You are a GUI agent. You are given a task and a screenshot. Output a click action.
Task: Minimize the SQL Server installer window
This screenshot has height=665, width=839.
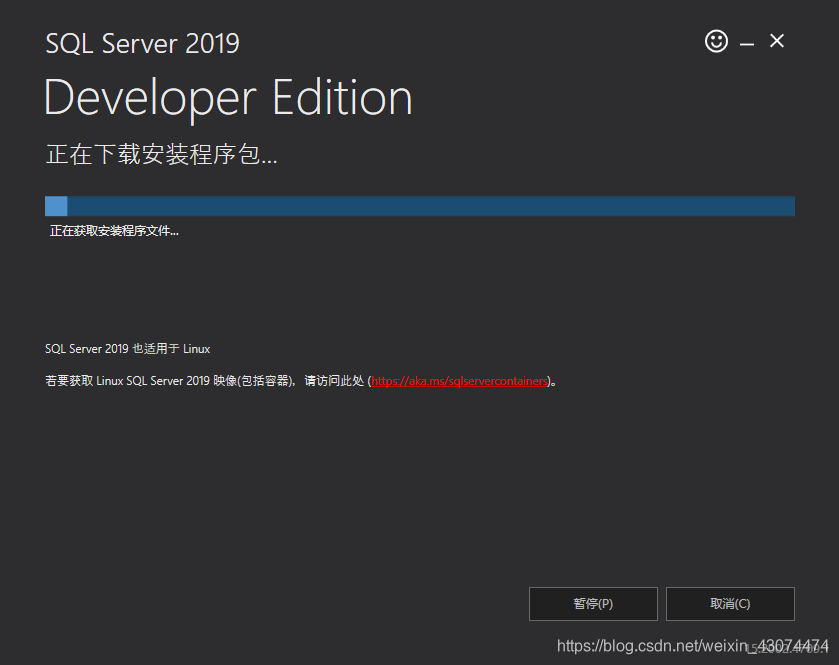746,44
